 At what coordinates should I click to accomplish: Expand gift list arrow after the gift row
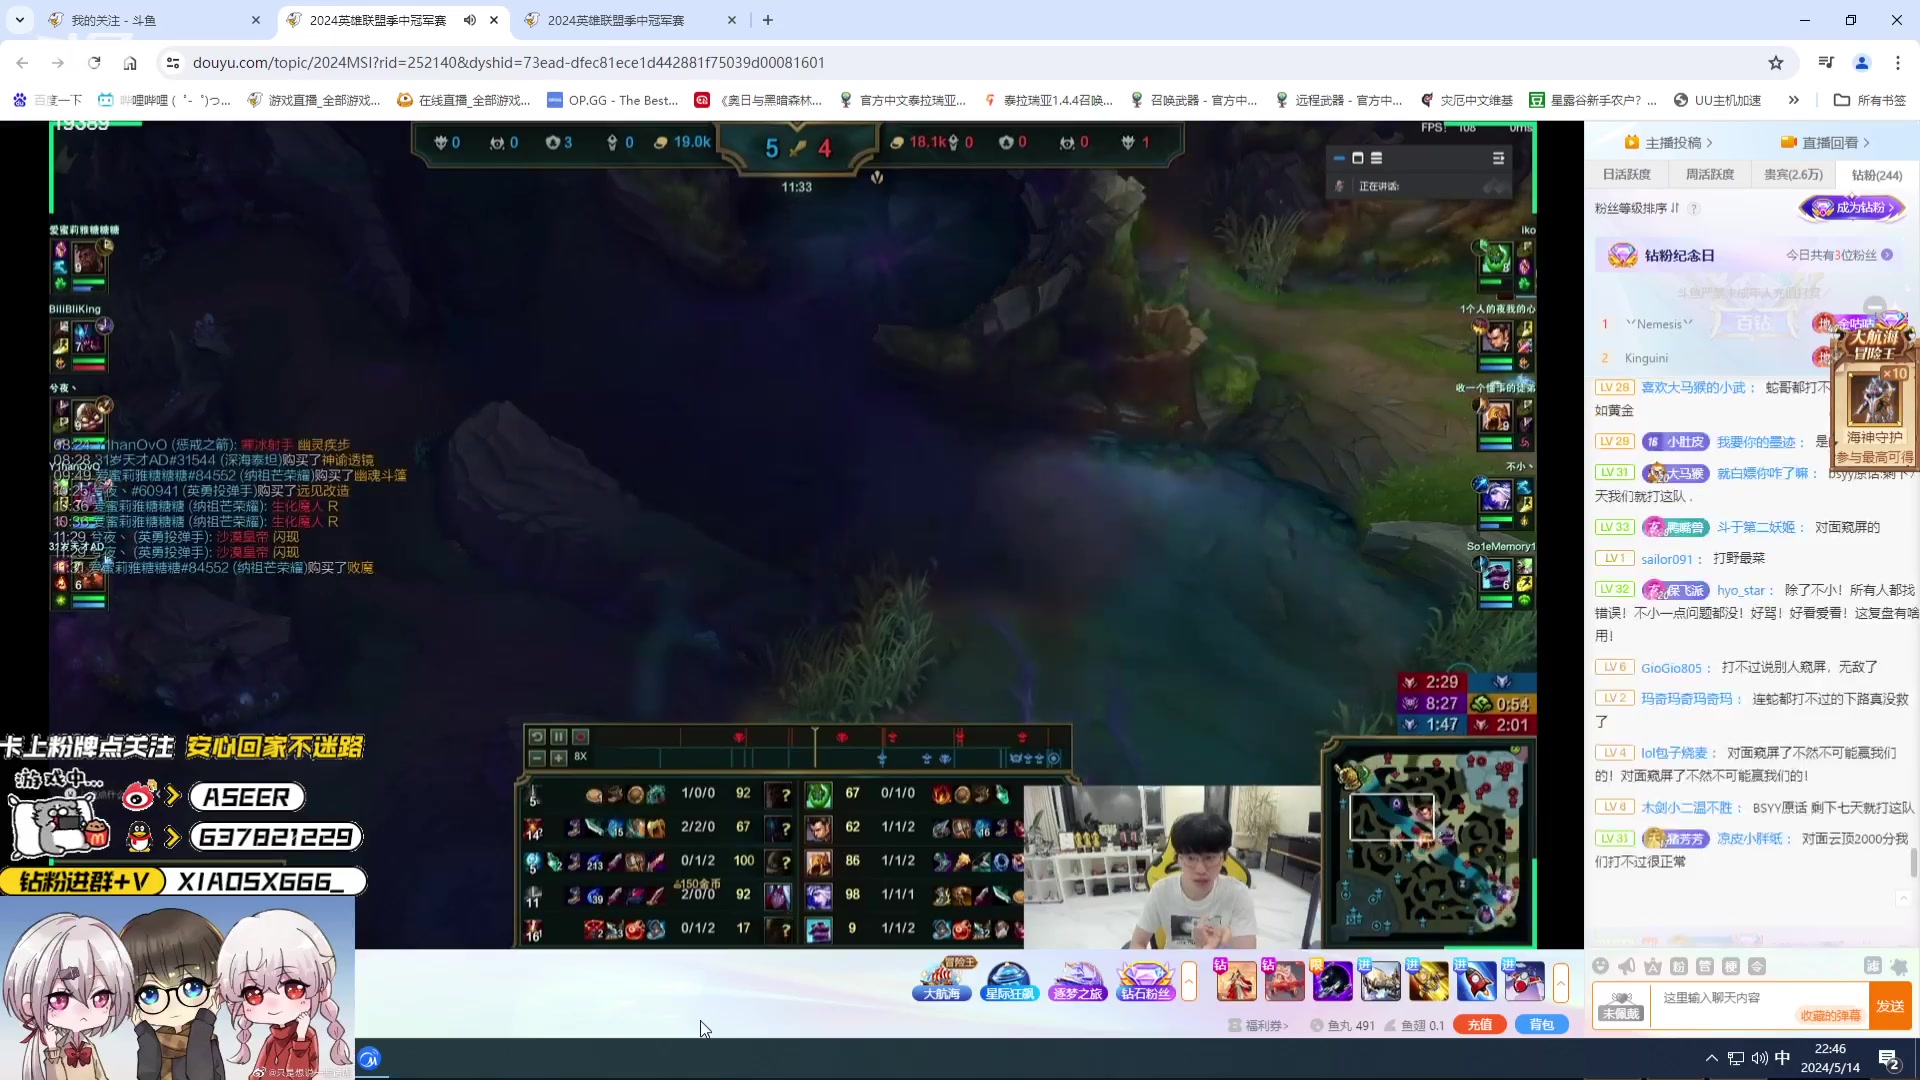click(x=1560, y=981)
